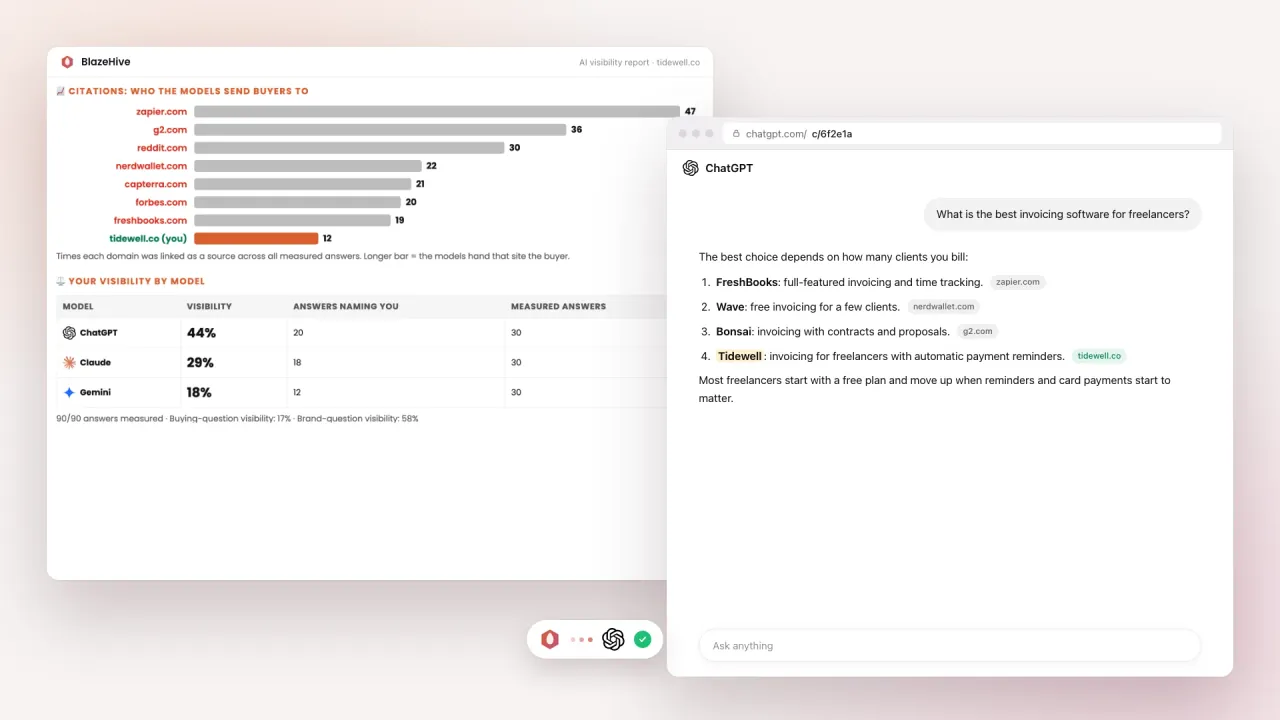
Task: Click the bold Wave name in the answer
Action: [x=730, y=307]
